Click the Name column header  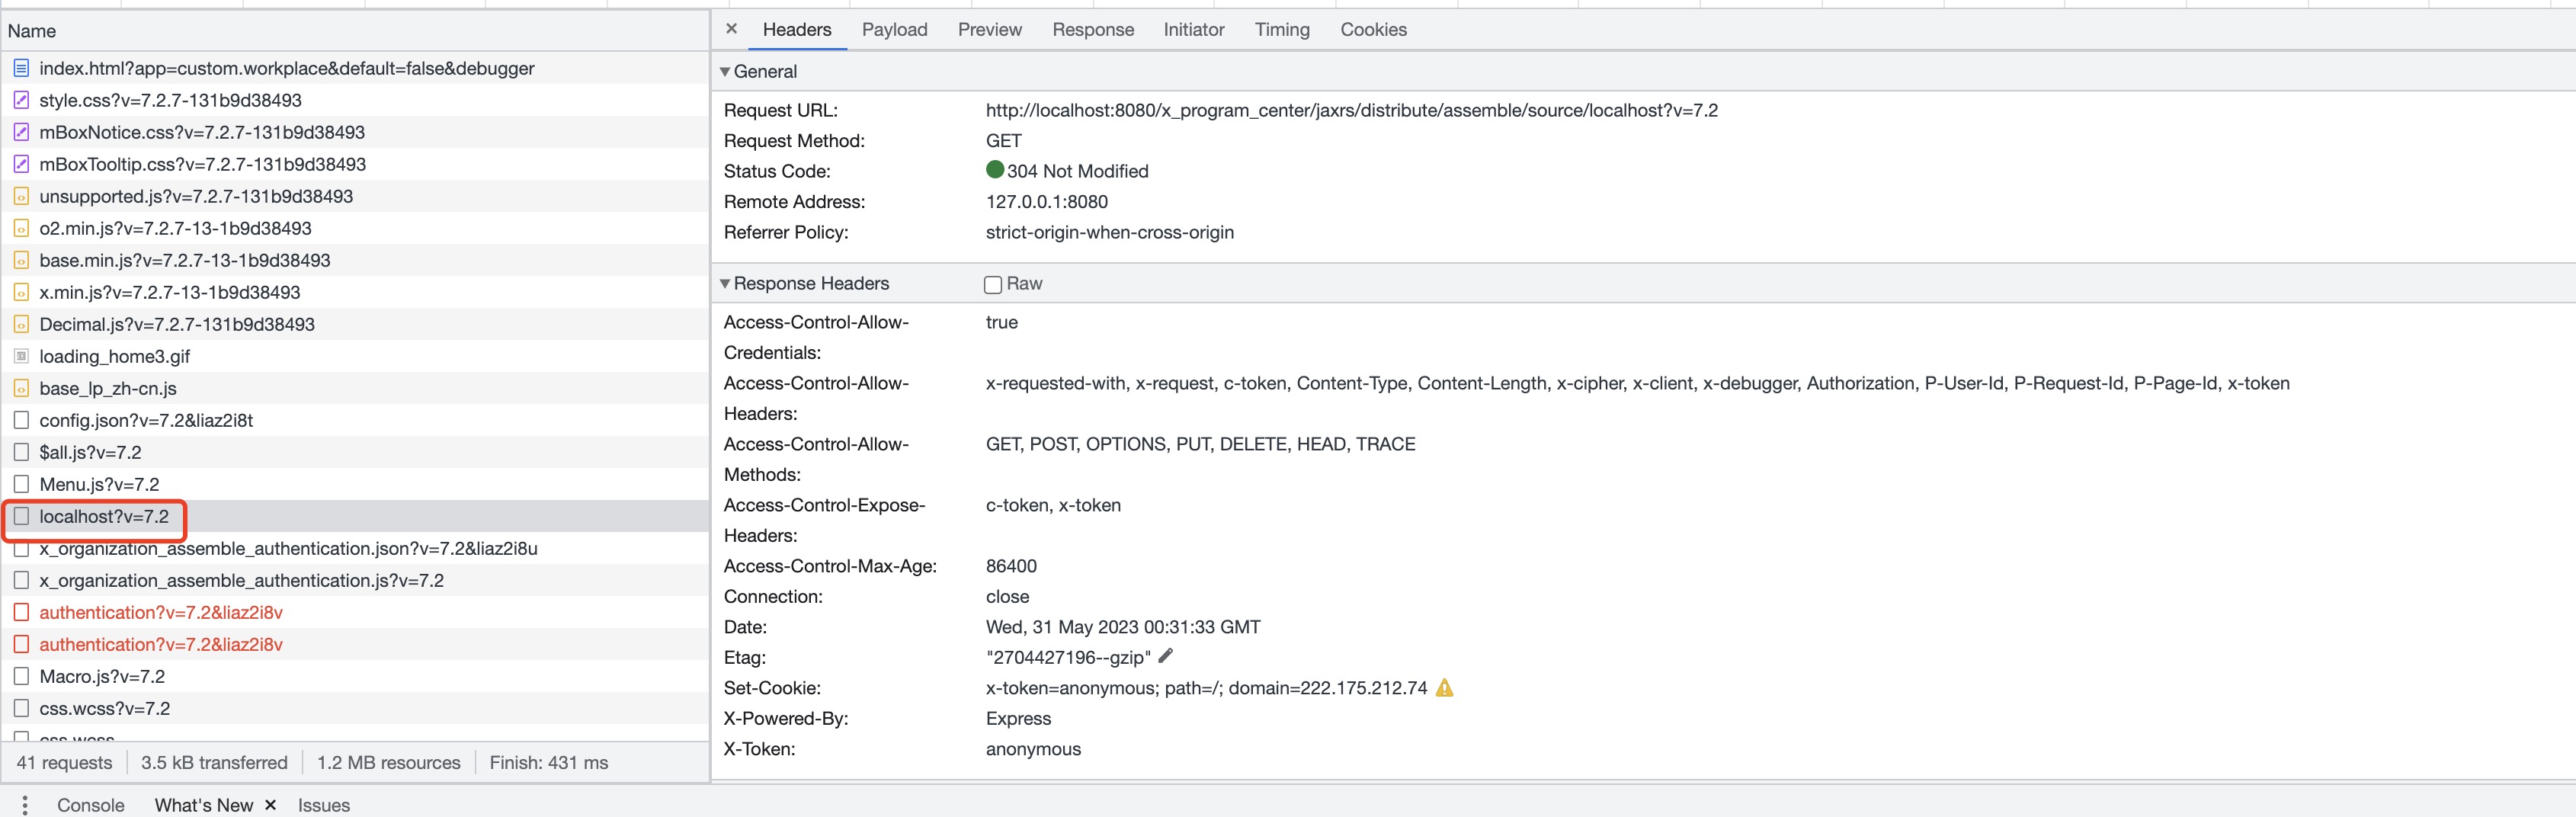(32, 31)
